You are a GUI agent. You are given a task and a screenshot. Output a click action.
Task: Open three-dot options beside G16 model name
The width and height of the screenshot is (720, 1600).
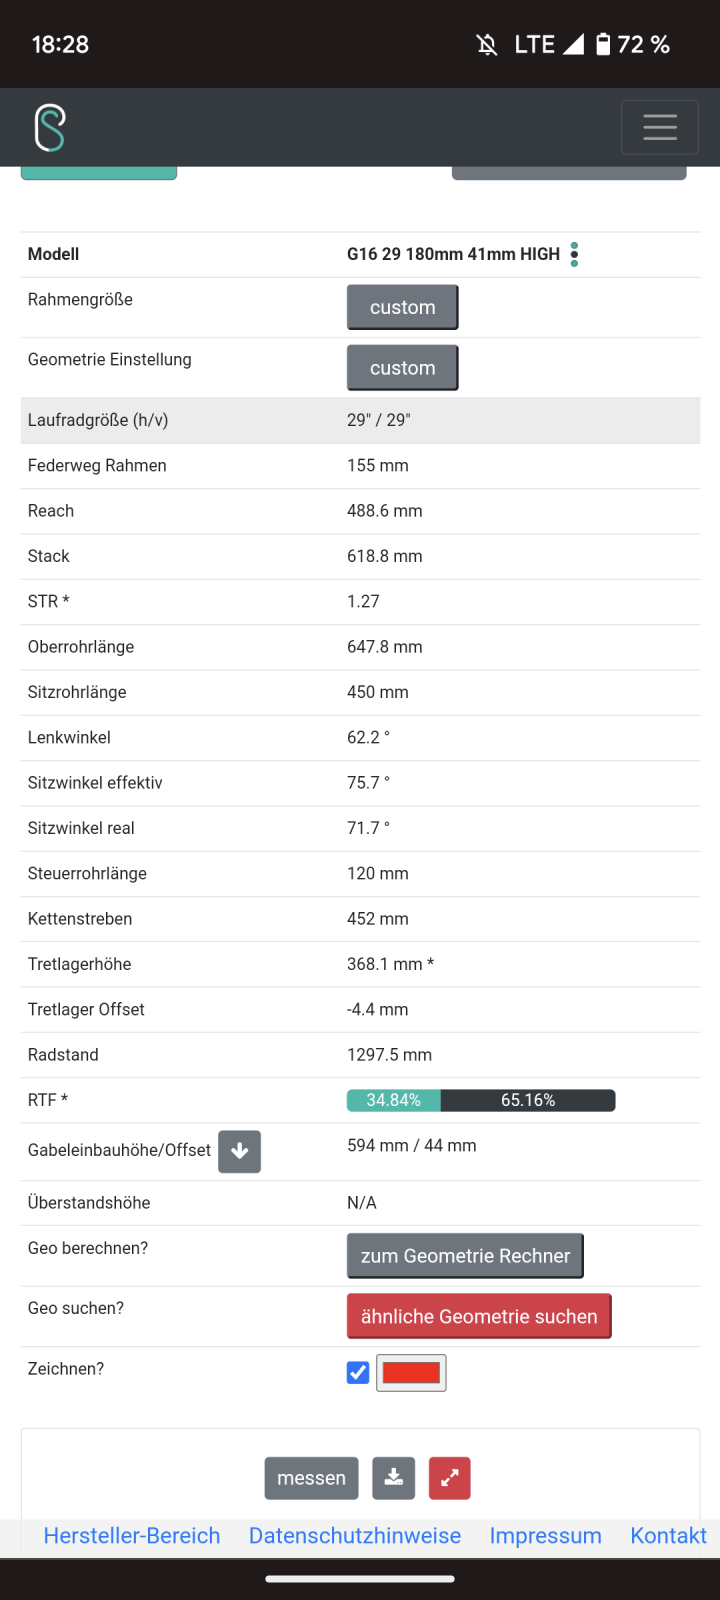pyautogui.click(x=574, y=254)
